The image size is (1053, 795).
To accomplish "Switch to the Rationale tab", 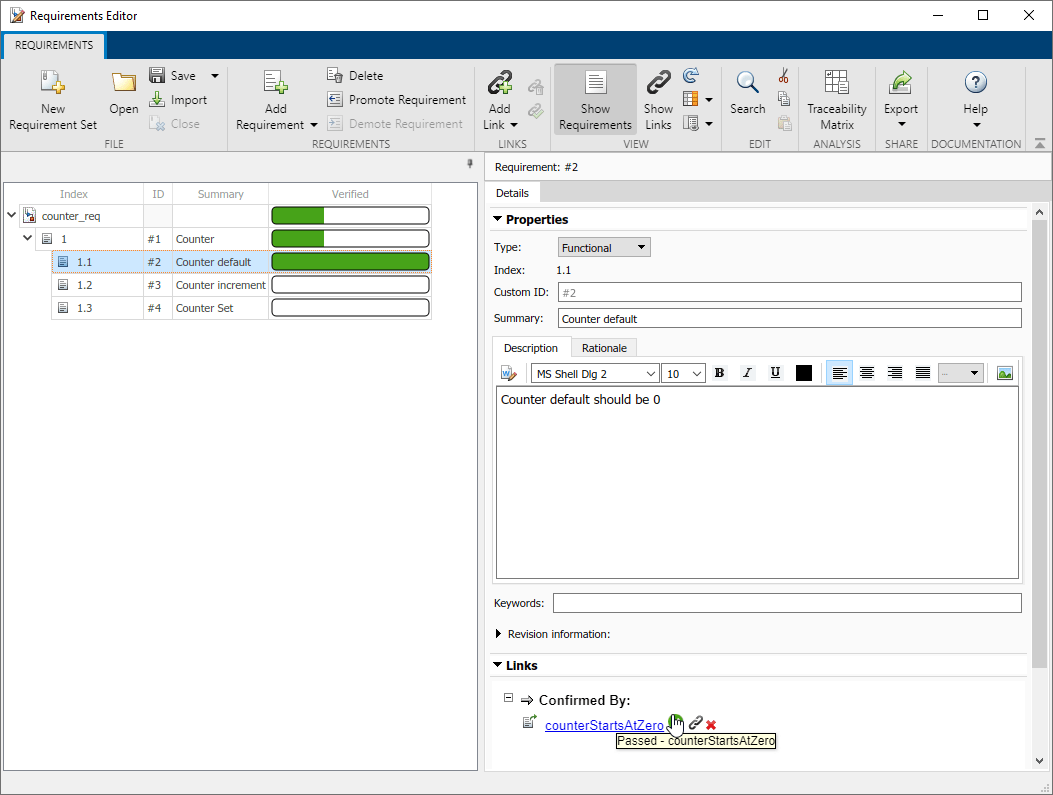I will 604,347.
